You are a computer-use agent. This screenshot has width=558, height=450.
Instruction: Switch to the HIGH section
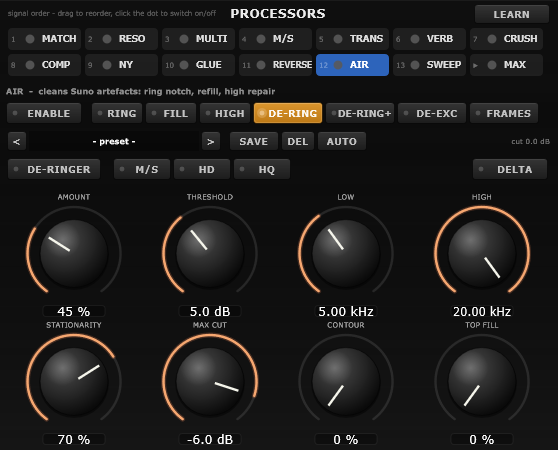[225, 113]
